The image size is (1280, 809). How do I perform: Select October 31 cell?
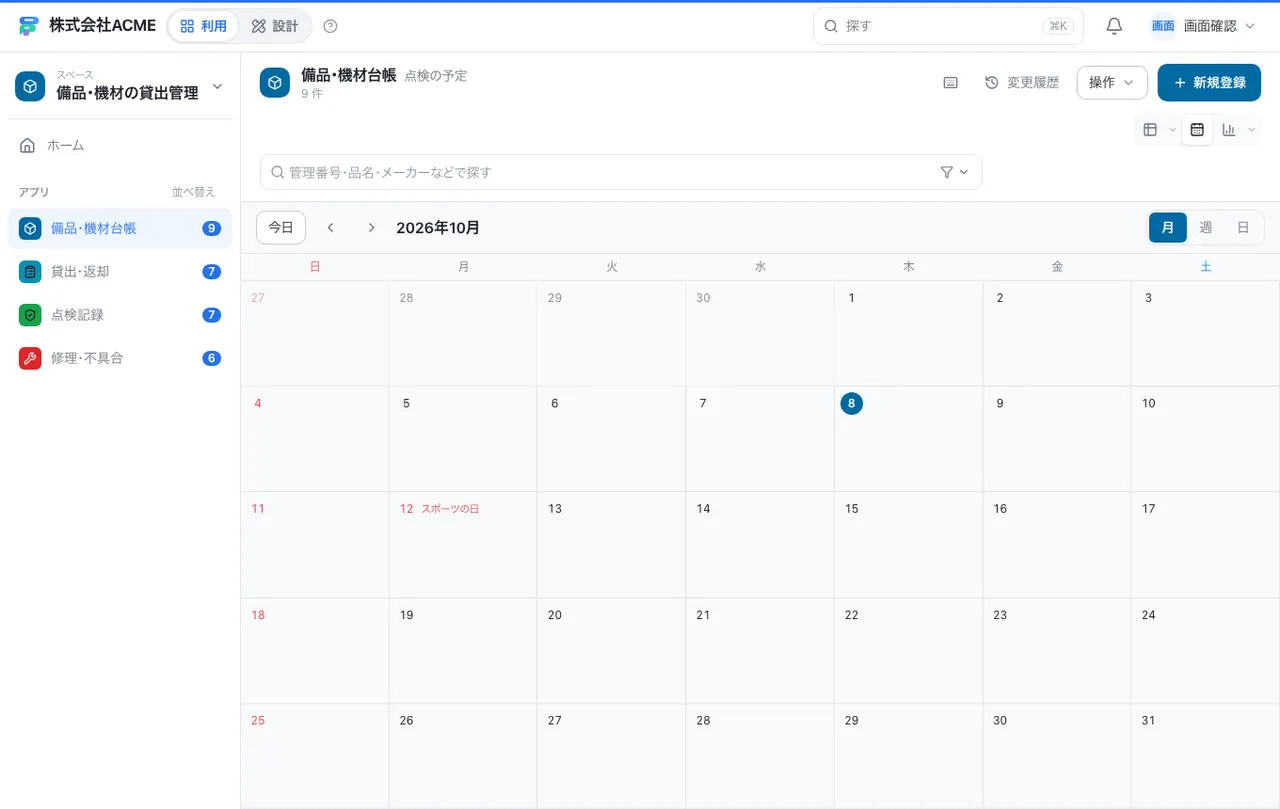pyautogui.click(x=1206, y=756)
